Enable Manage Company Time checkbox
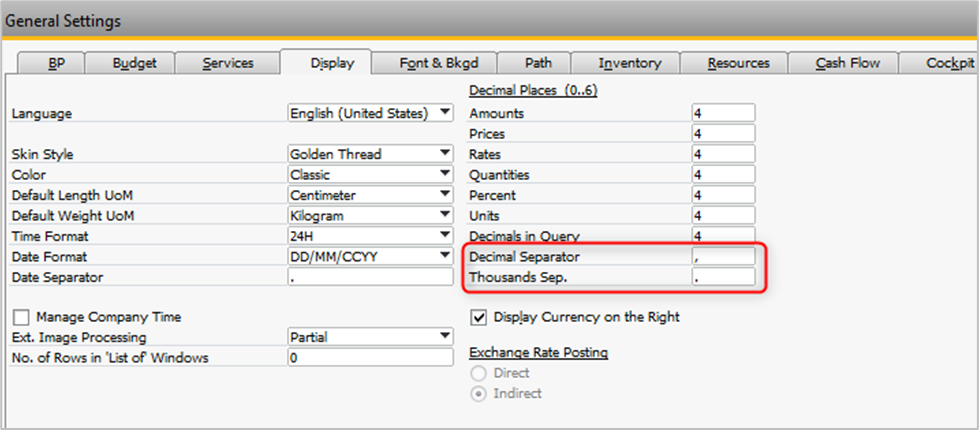 click(x=21, y=317)
